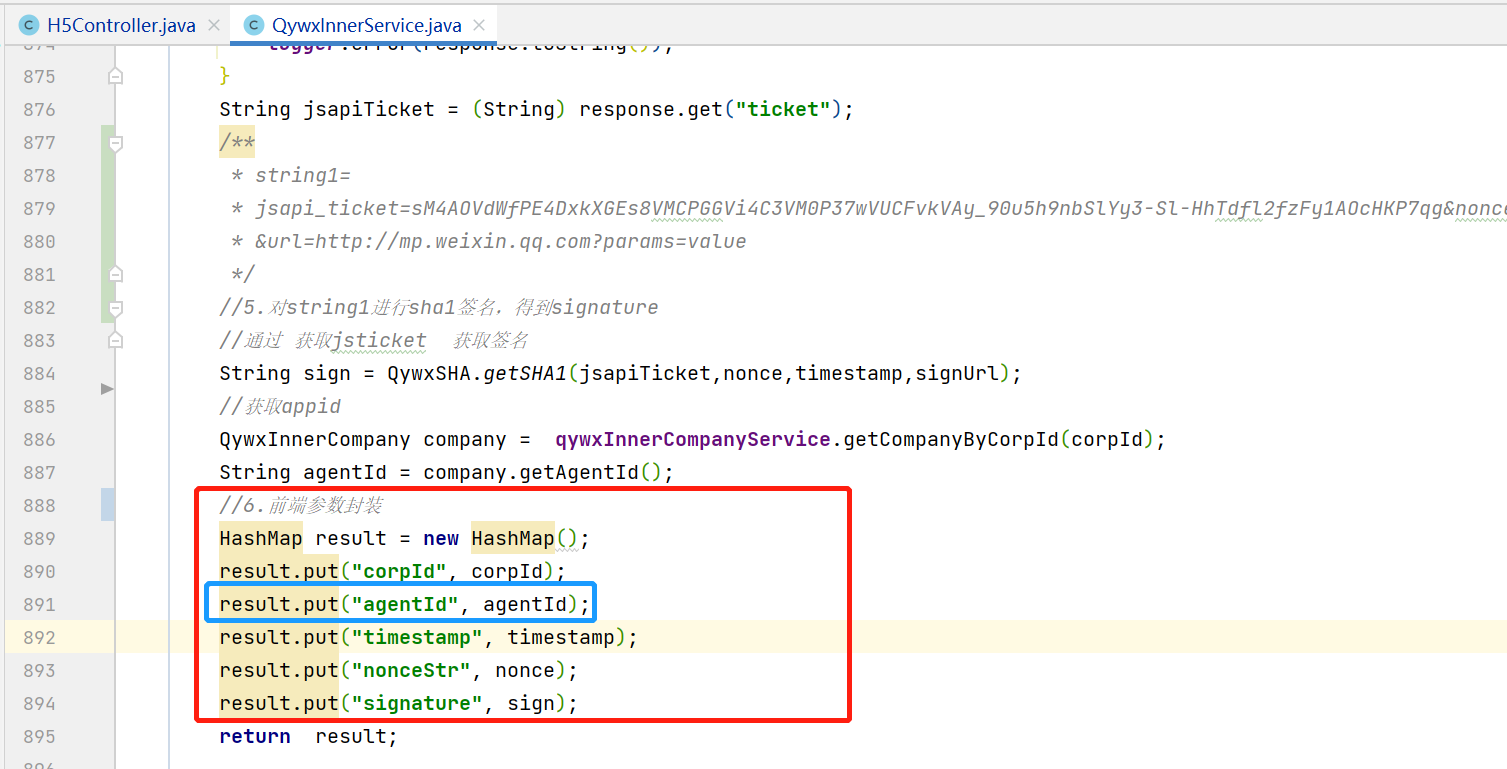Click the getCompanyByCorpId method call

pos(951,439)
